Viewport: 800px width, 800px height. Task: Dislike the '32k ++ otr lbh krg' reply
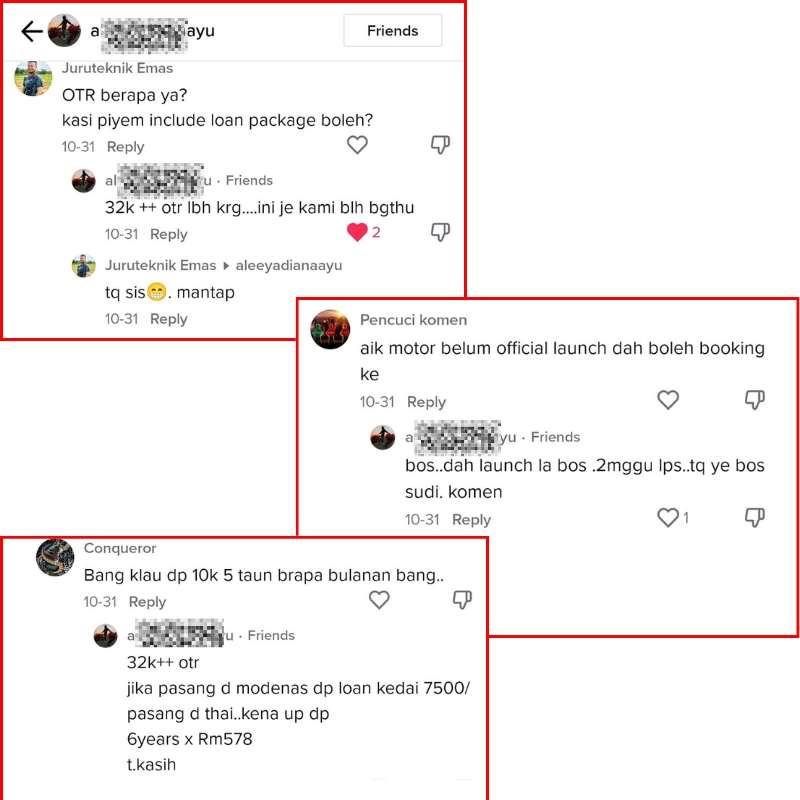pos(440,232)
